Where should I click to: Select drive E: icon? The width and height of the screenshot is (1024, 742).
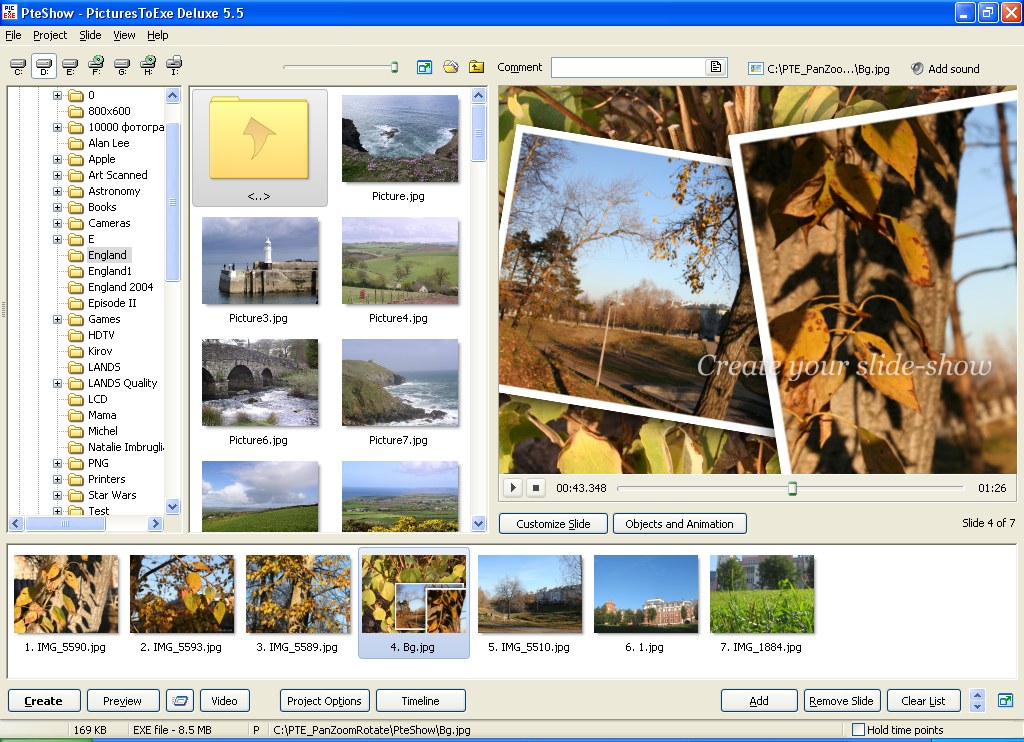tap(70, 65)
